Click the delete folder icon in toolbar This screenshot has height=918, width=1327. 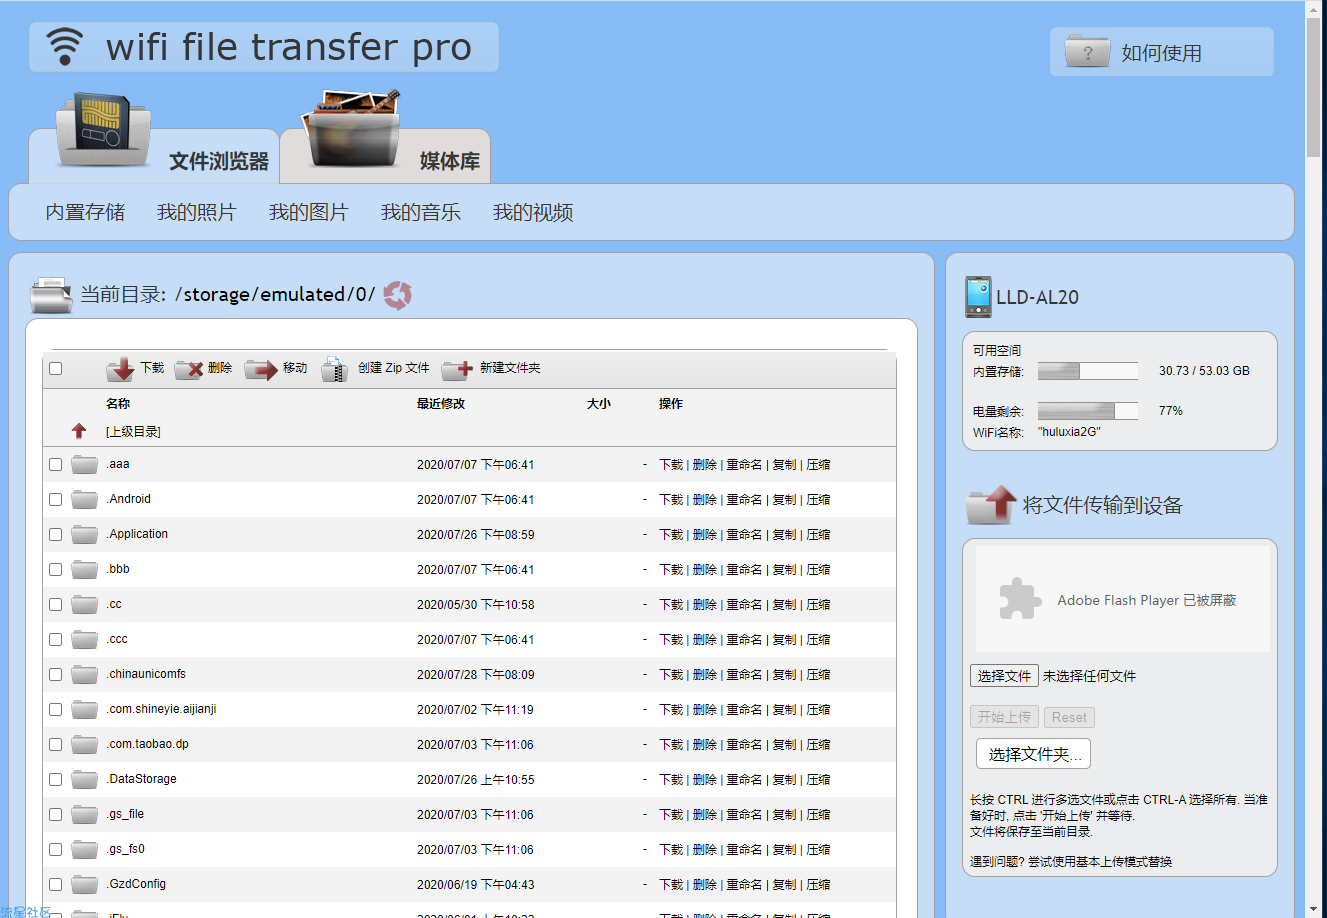(x=189, y=369)
